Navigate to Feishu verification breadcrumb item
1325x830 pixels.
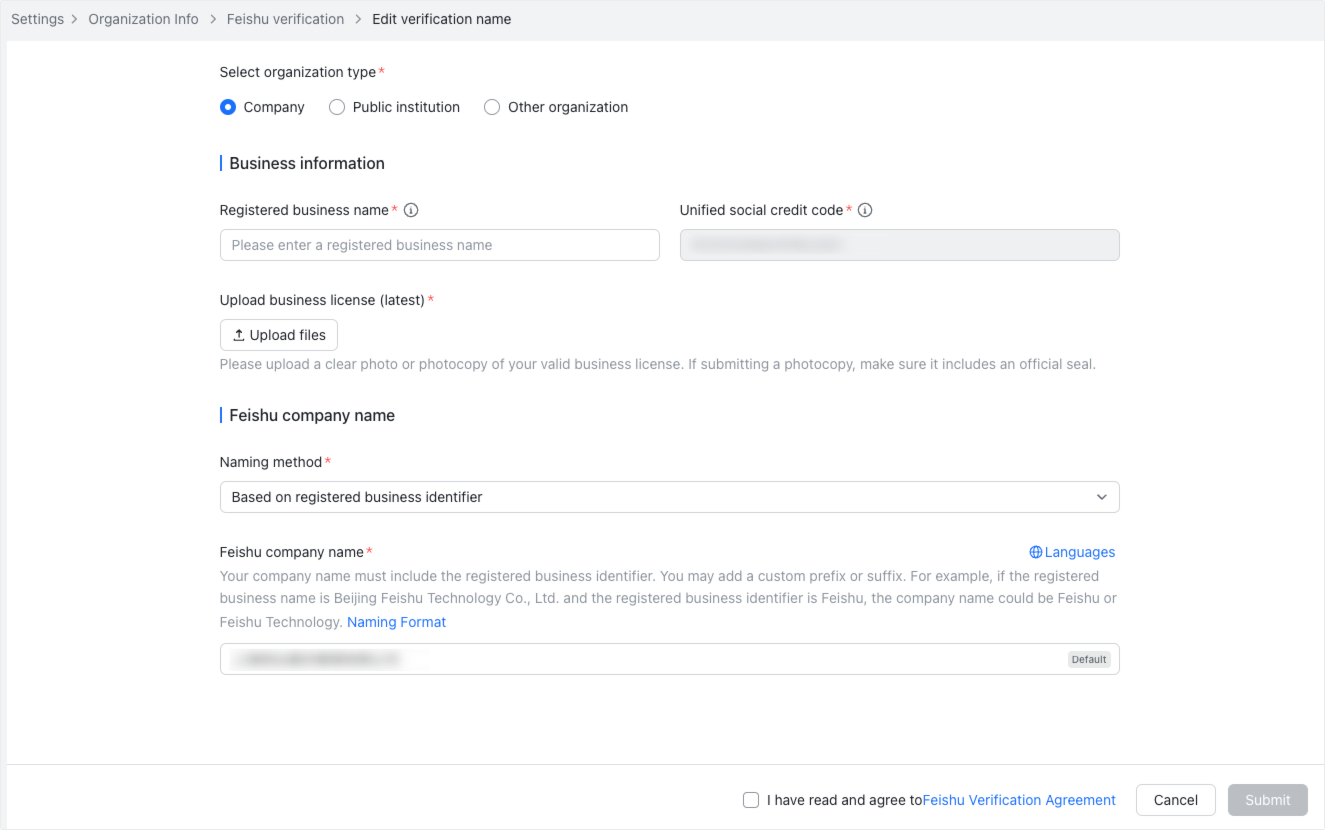[285, 18]
